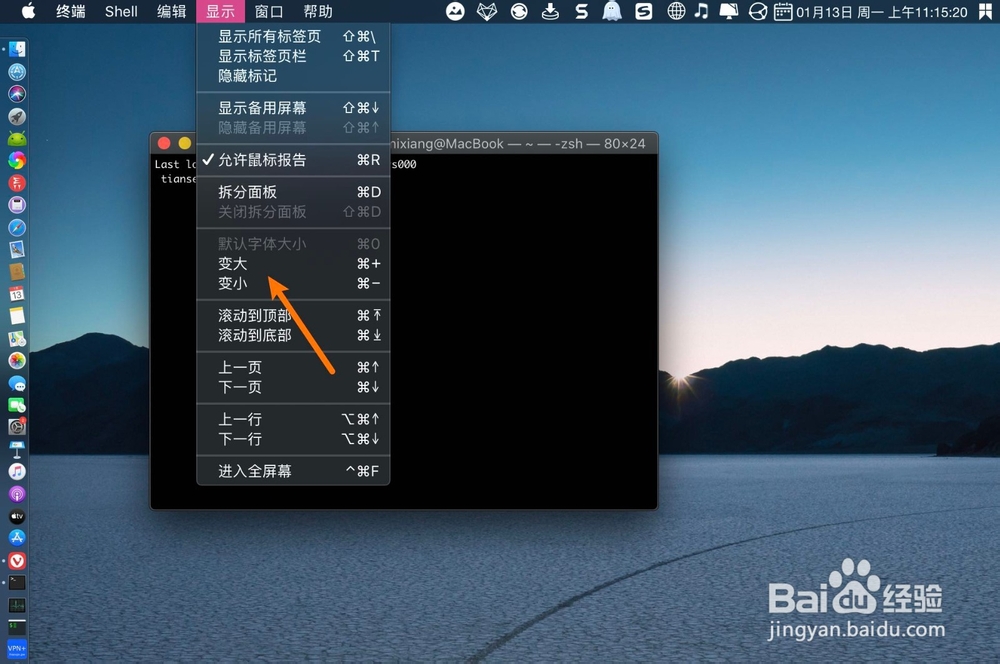The width and height of the screenshot is (1000, 664).
Task: Choose 上一页 menu item
Action: (293, 367)
